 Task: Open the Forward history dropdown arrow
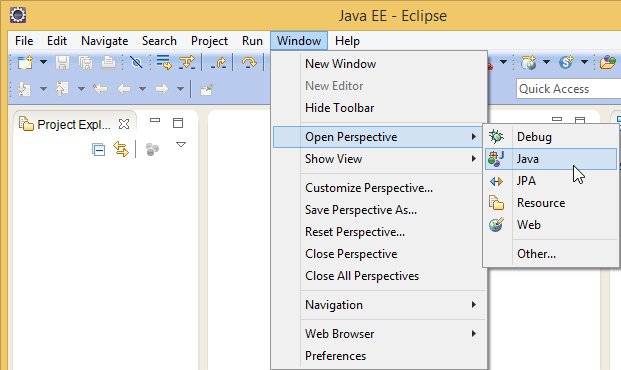click(x=180, y=89)
